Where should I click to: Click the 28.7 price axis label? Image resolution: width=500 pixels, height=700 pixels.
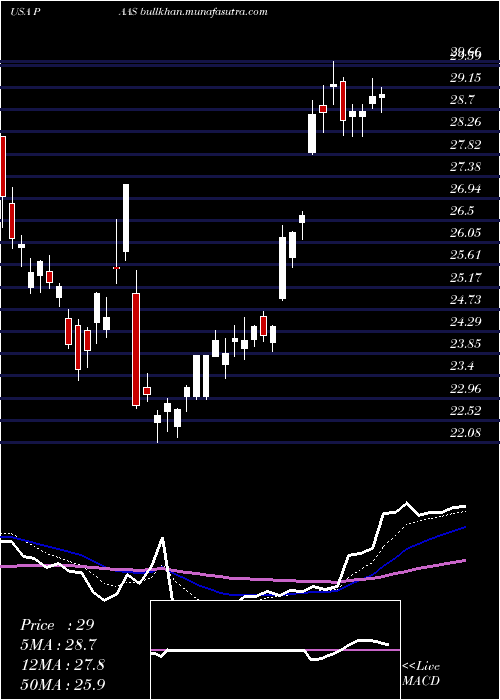(x=462, y=100)
